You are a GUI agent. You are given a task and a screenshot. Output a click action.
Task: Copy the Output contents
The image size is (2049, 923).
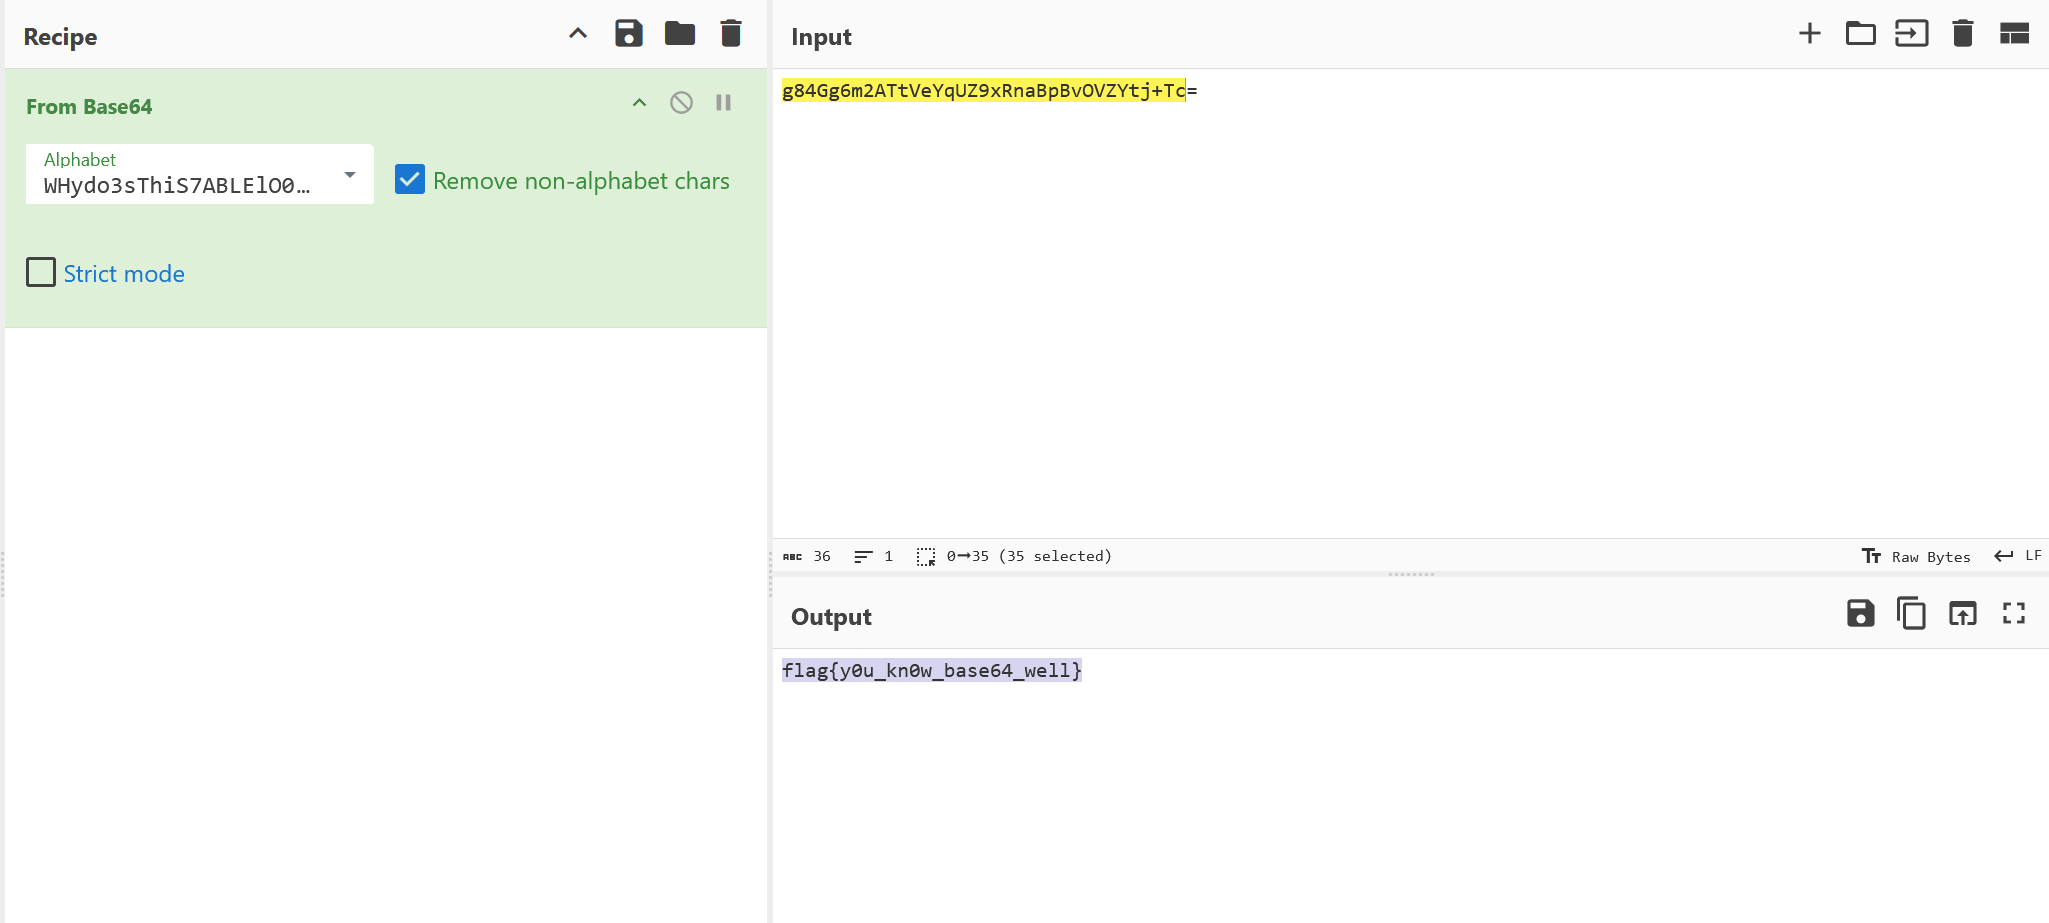(1910, 614)
